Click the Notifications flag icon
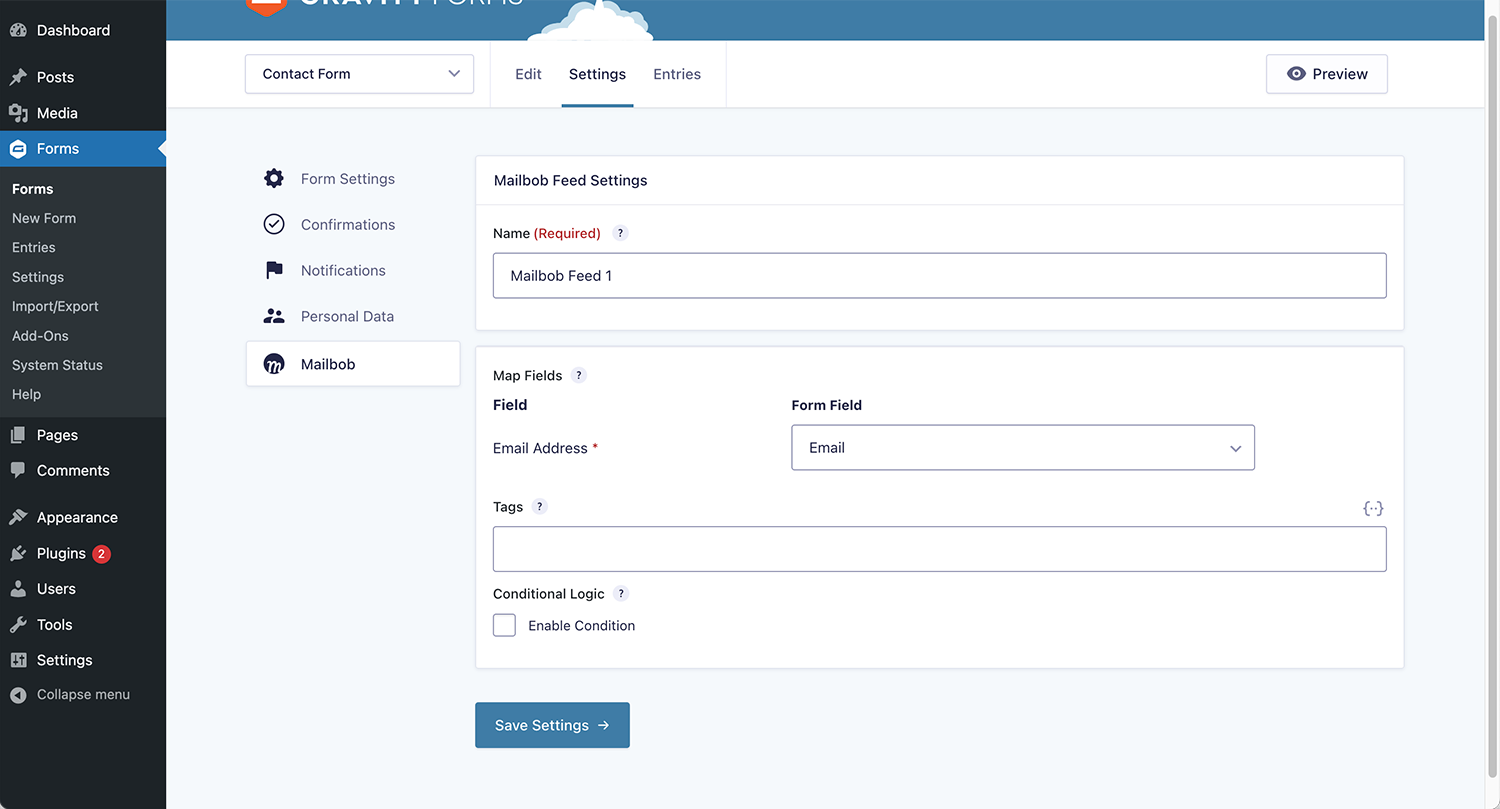This screenshot has width=1500, height=809. [274, 271]
